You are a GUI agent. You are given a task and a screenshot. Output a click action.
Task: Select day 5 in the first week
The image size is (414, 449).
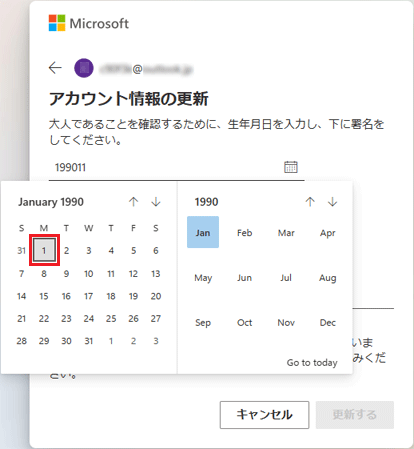click(x=133, y=250)
